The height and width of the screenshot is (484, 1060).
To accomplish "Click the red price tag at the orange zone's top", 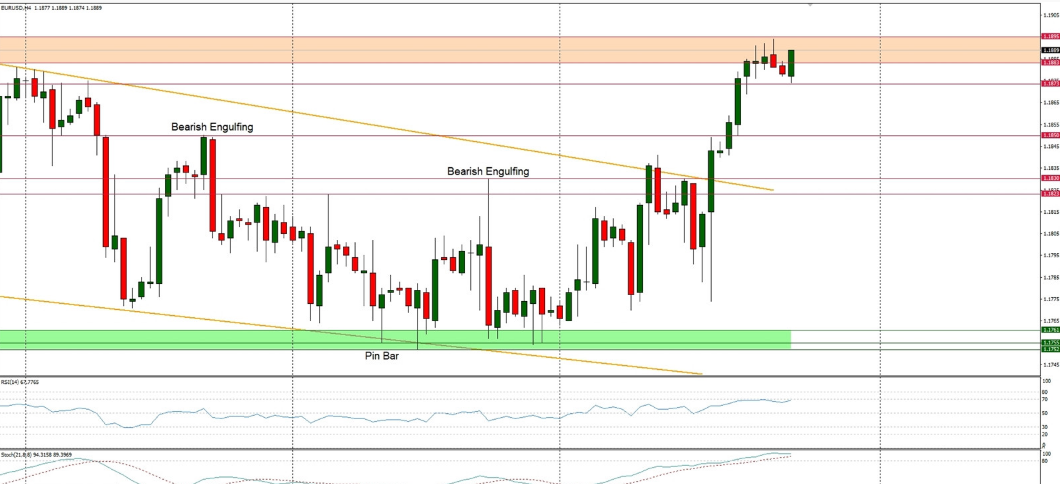I will click(1050, 37).
